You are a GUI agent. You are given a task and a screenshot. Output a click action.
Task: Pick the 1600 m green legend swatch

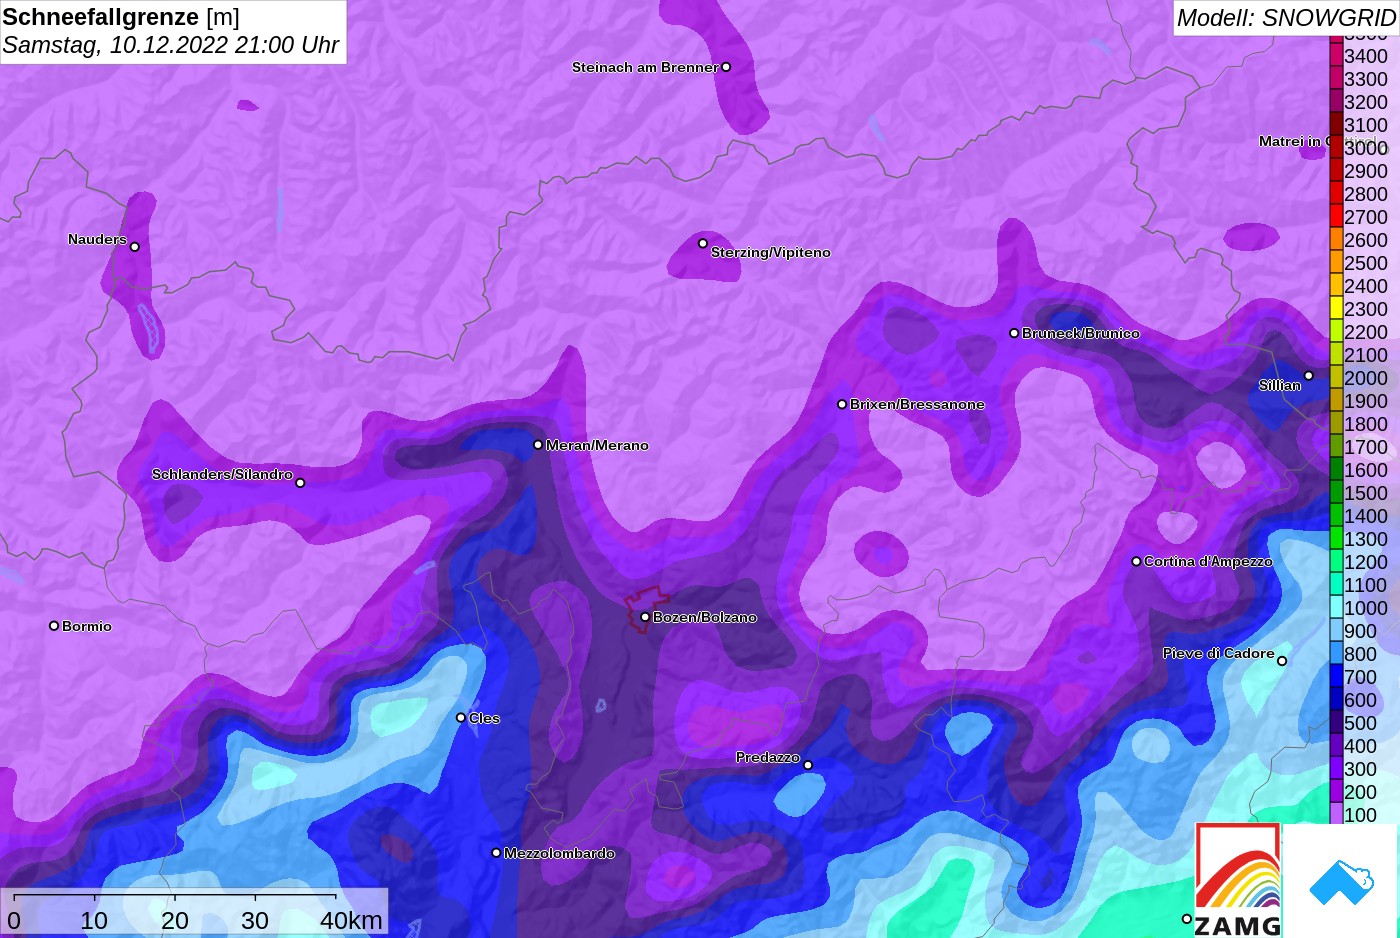pyautogui.click(x=1336, y=470)
